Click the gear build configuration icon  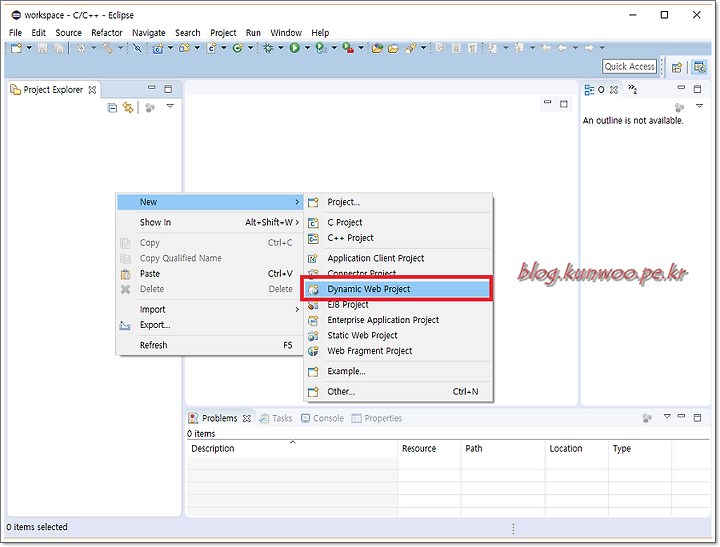[81, 48]
